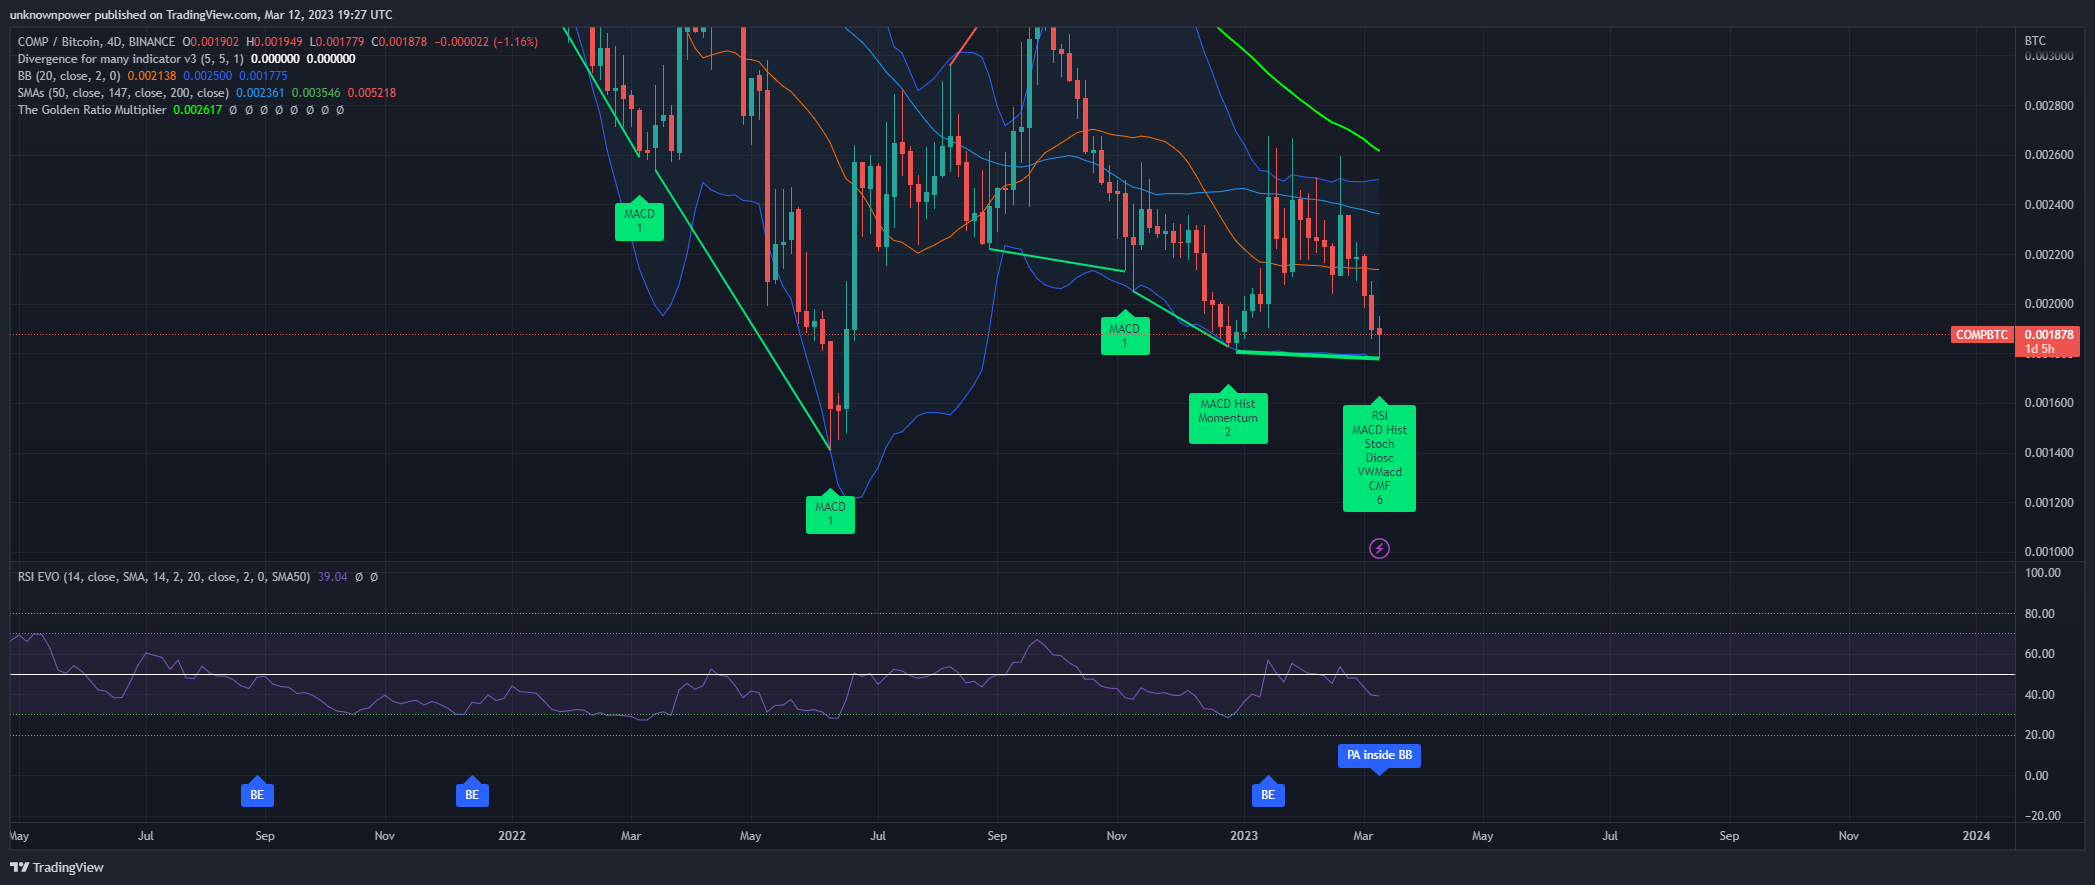Click the BB lower value 0.001775
The height and width of the screenshot is (885, 2095).
pyautogui.click(x=263, y=76)
